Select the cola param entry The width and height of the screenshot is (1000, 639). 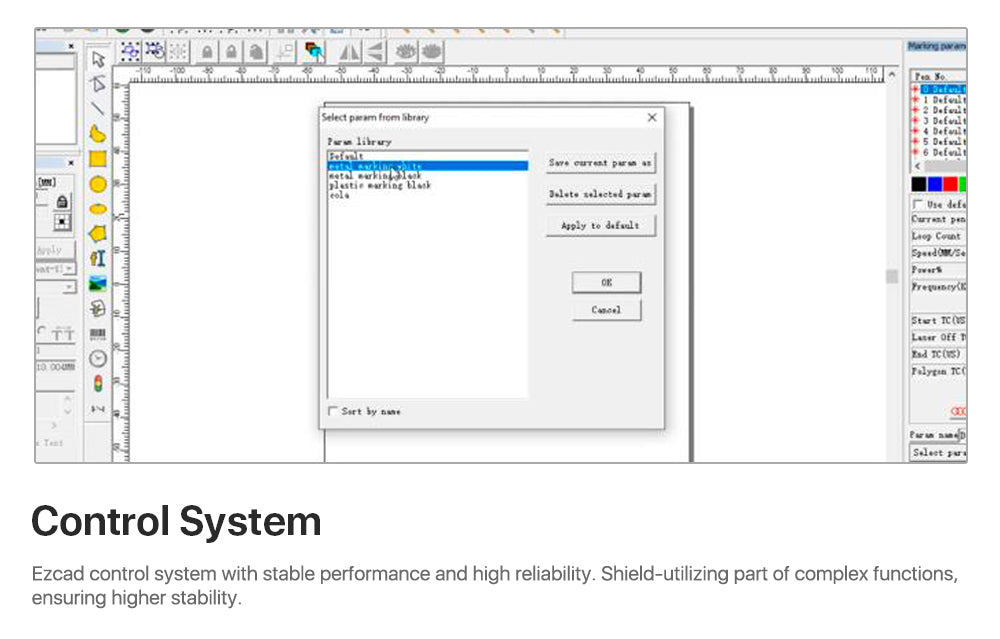point(428,195)
